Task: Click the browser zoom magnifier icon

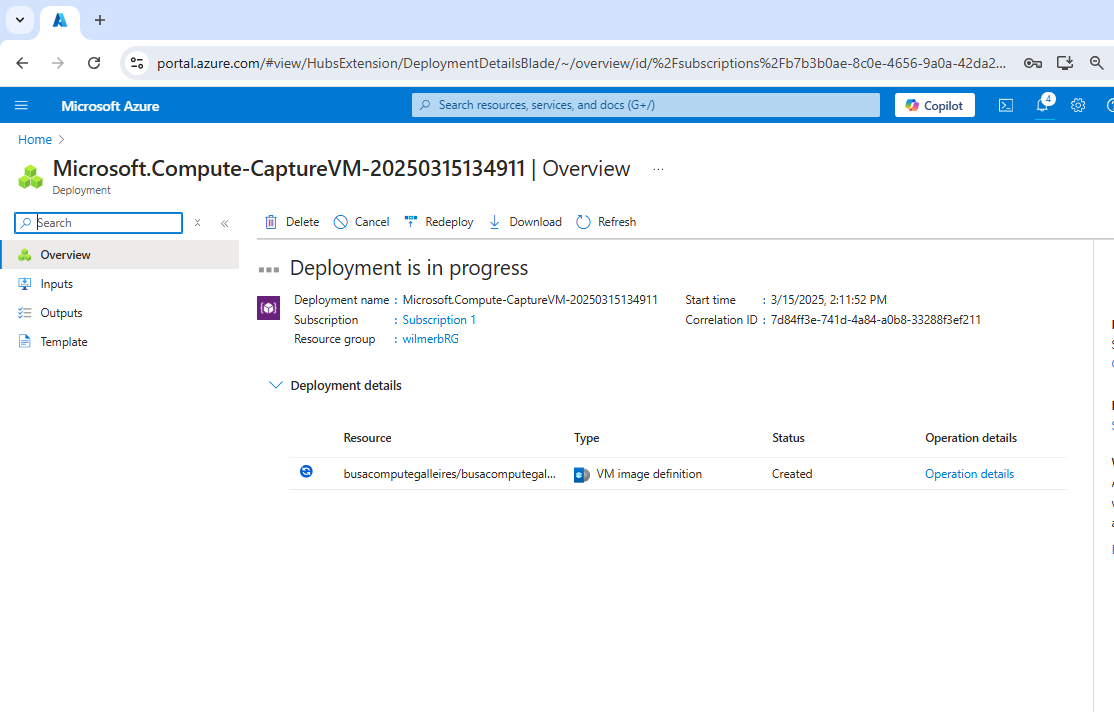Action: tap(1096, 63)
